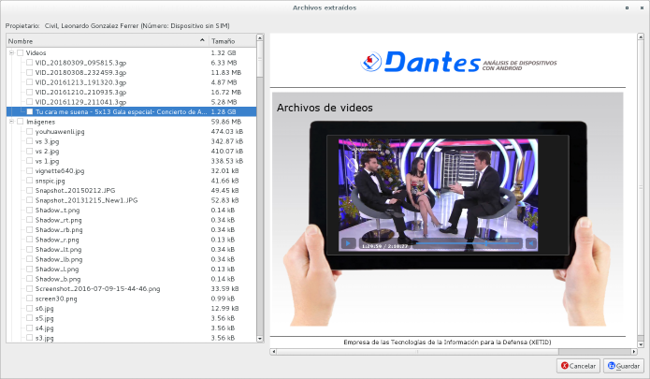
Task: Check VID_20180308_232459.3gp checkbox
Action: click(29, 72)
